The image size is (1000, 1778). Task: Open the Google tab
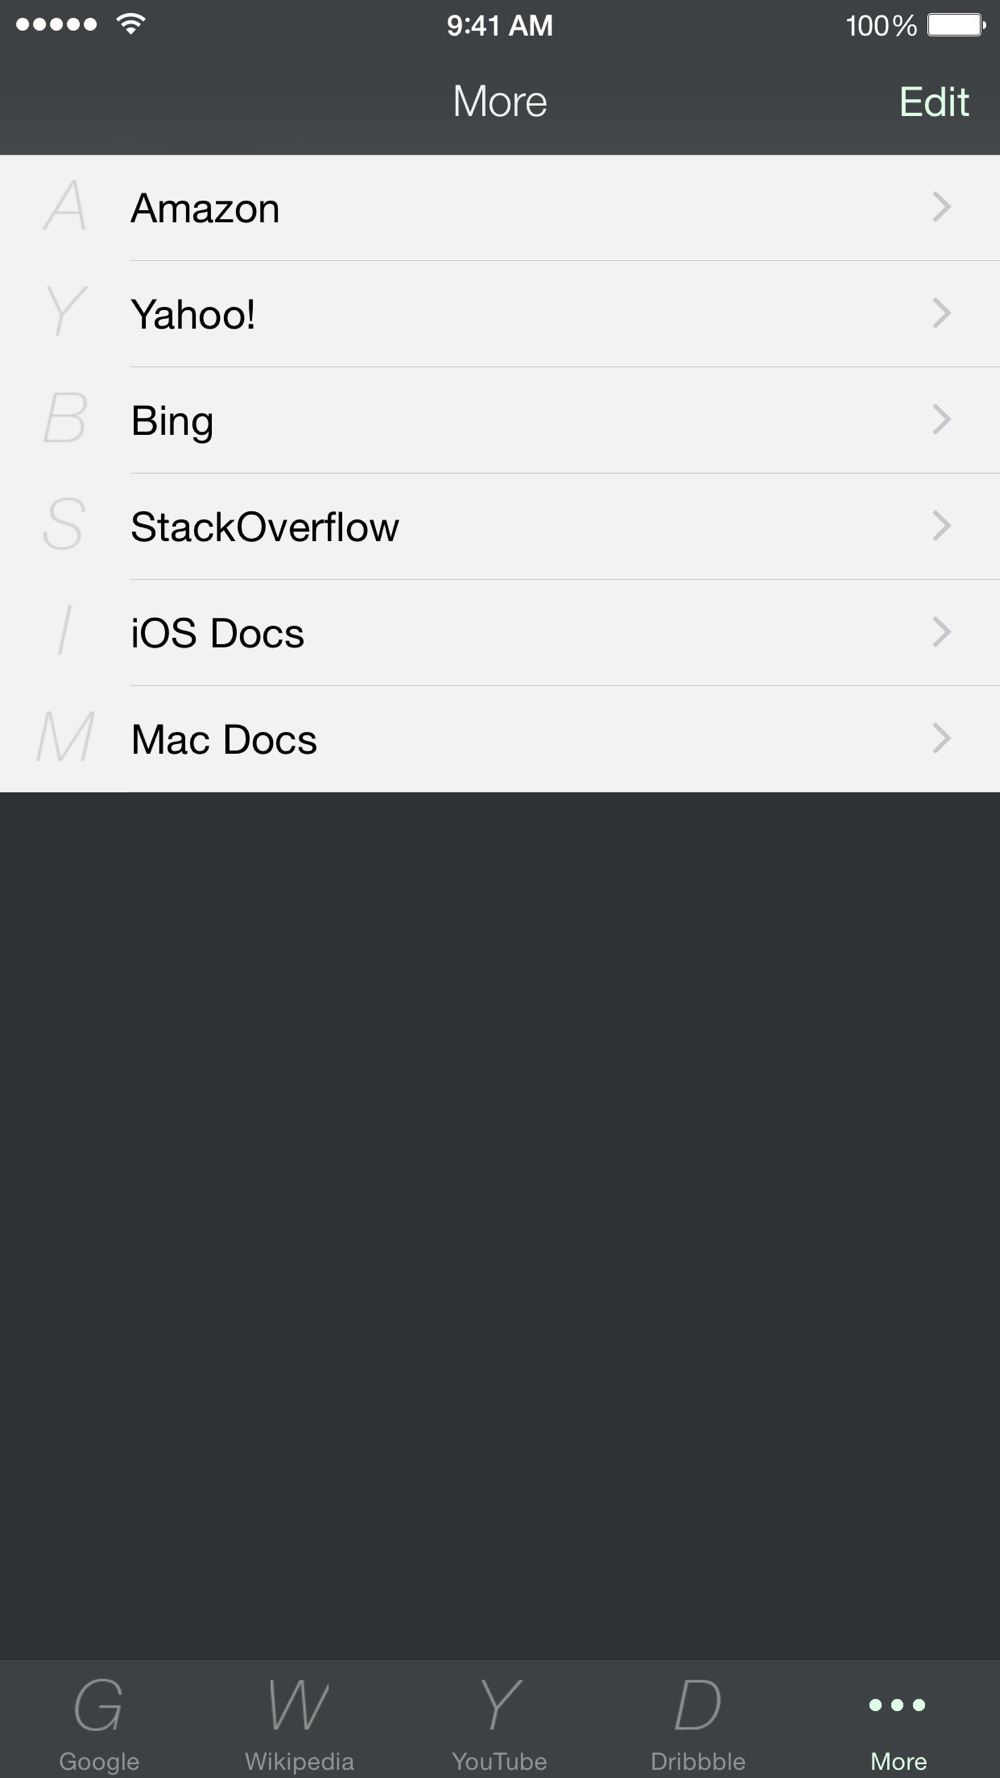coord(99,1720)
